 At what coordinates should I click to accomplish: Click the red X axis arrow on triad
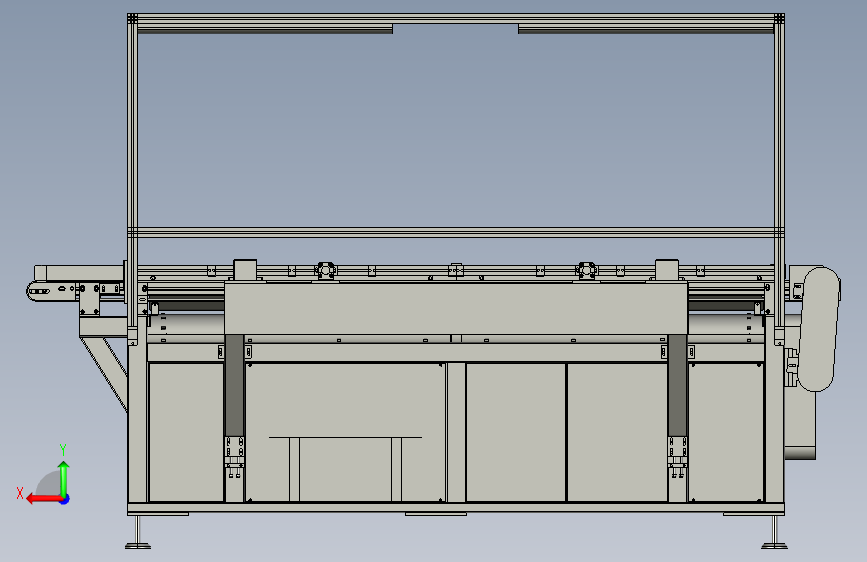click(44, 499)
